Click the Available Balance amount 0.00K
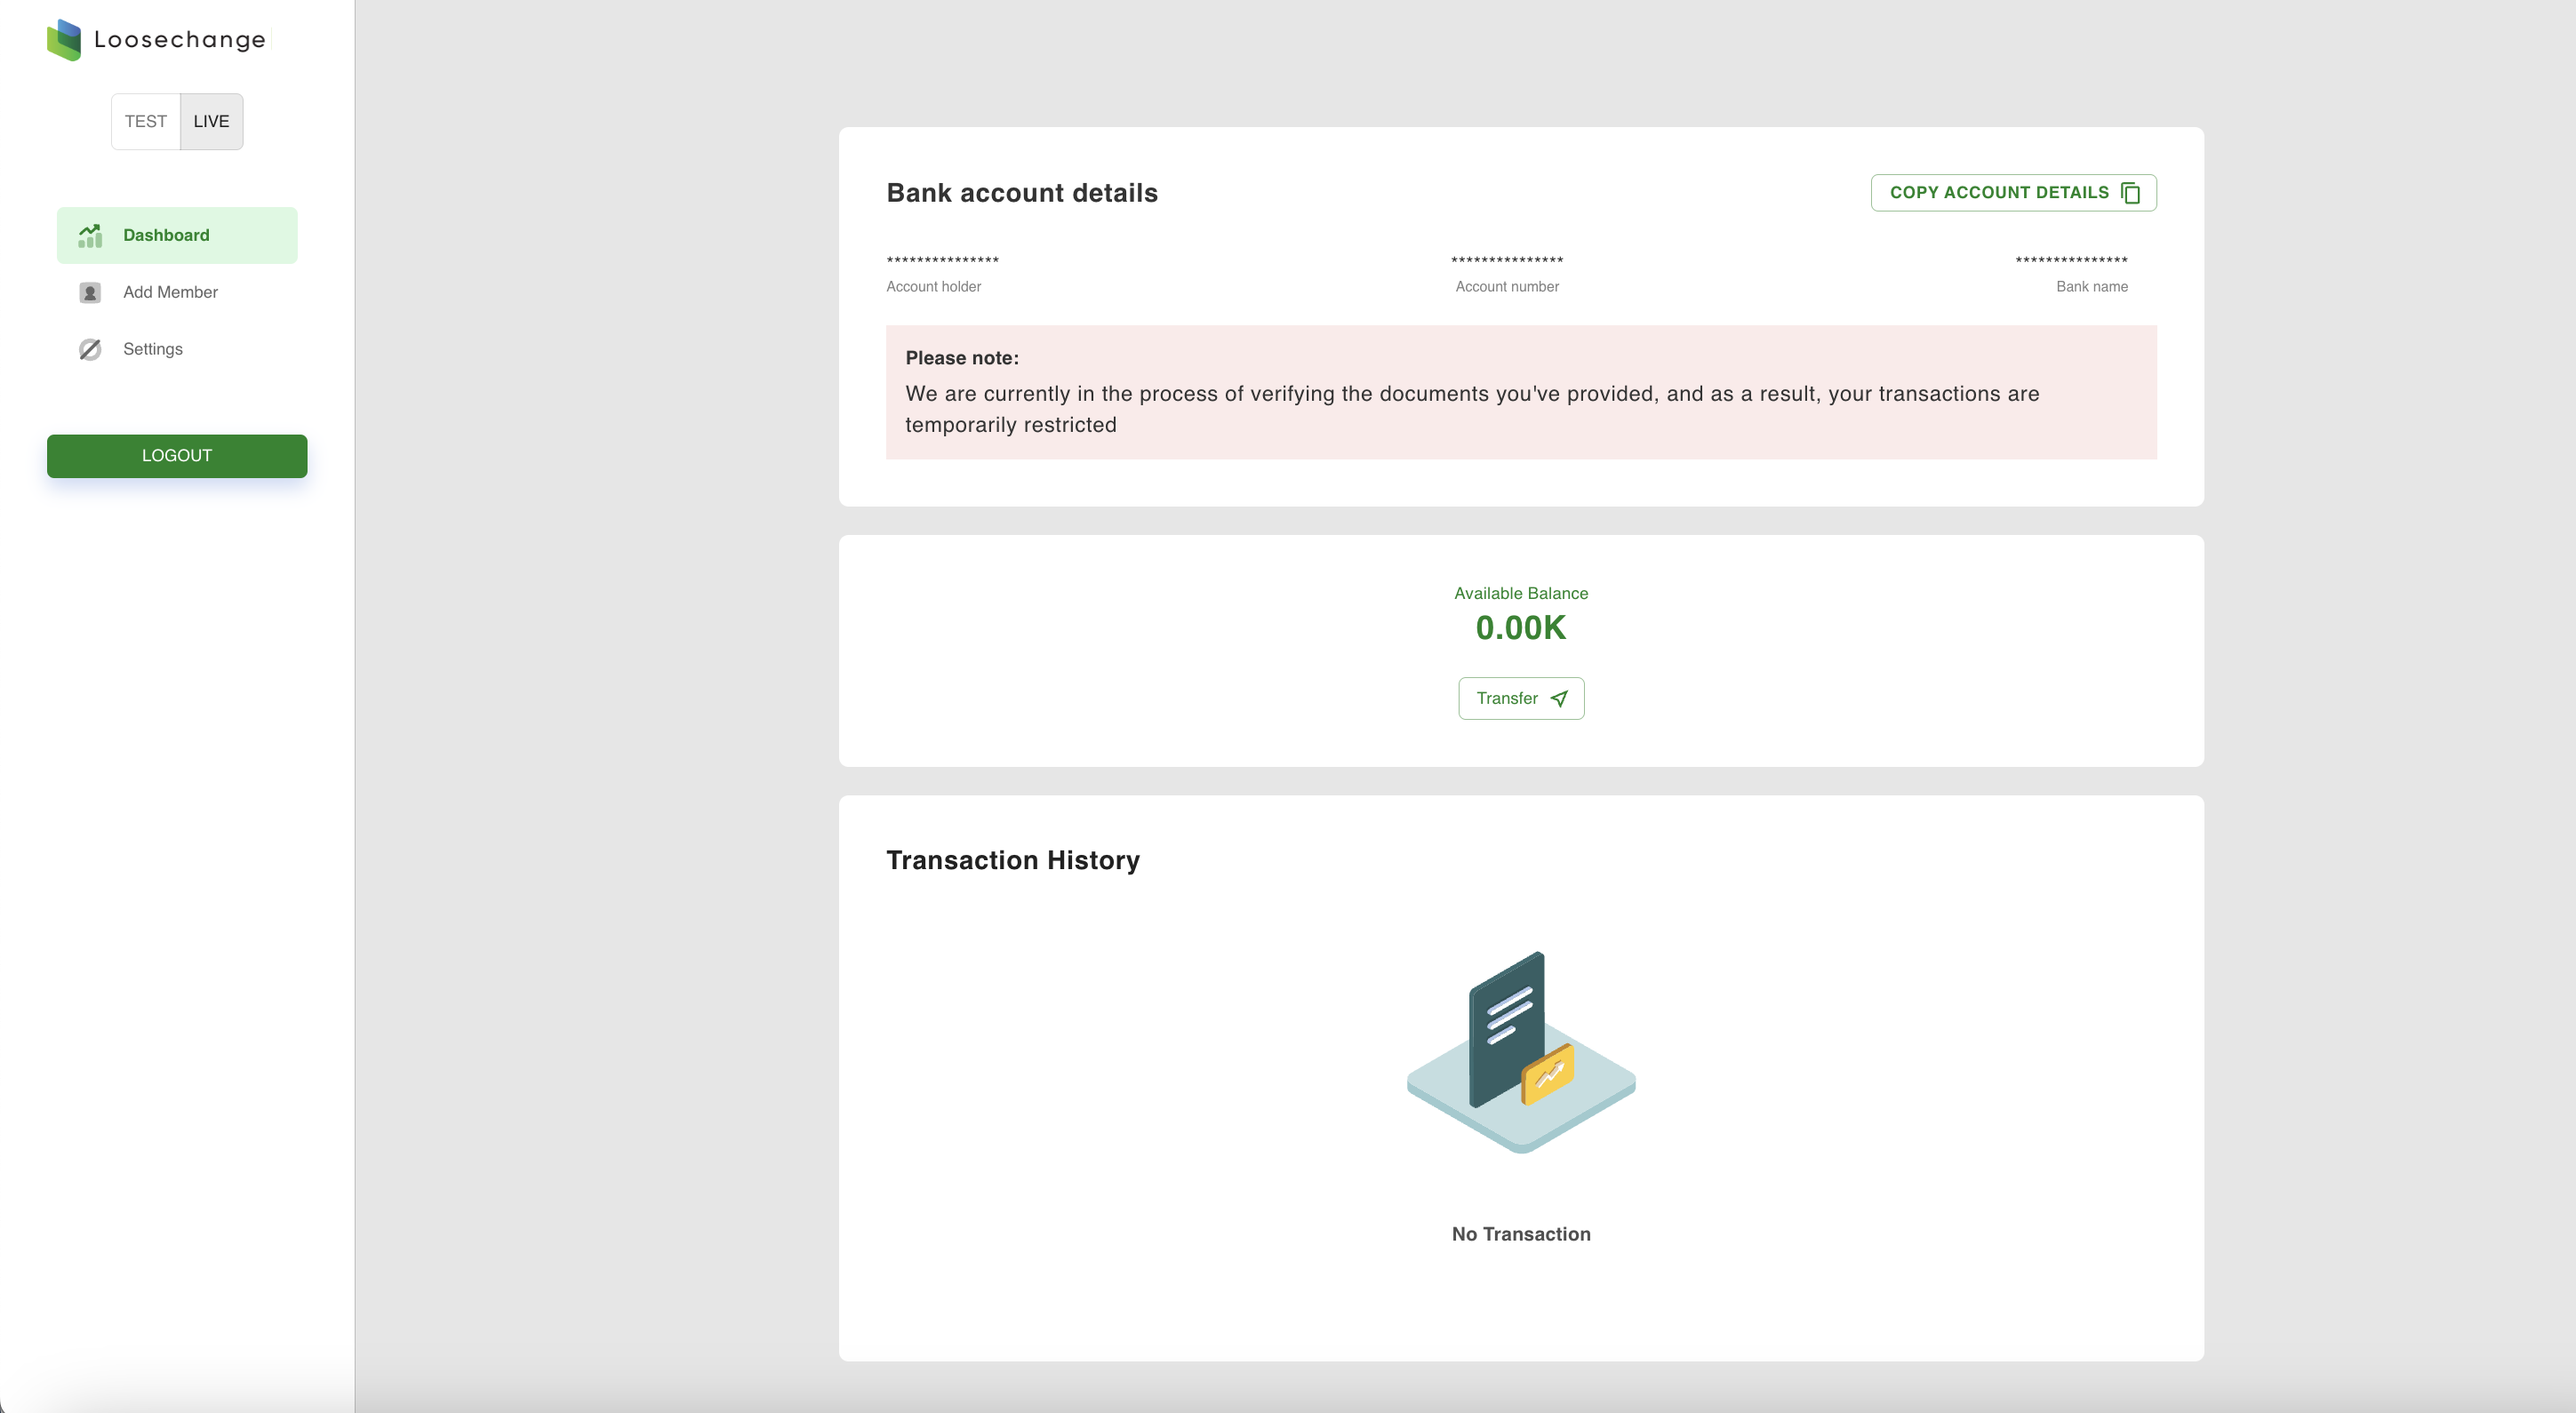This screenshot has height=1413, width=2576. [x=1520, y=628]
